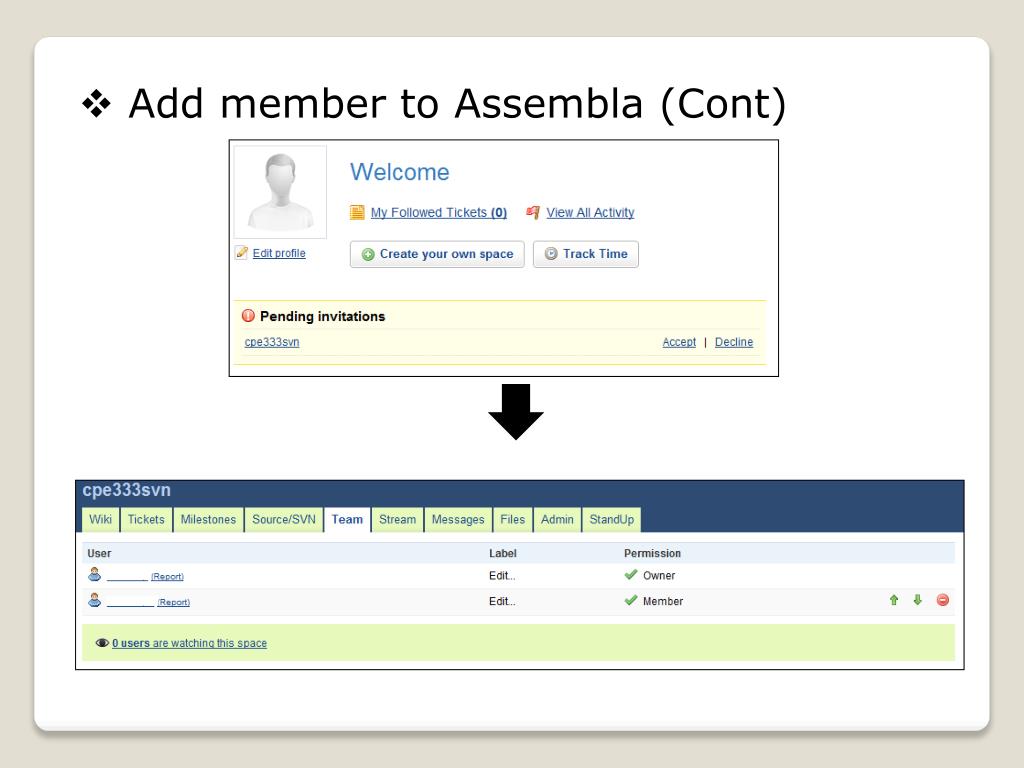The width and height of the screenshot is (1024, 768).
Task: Switch to the Tickets tab
Action: [x=146, y=520]
